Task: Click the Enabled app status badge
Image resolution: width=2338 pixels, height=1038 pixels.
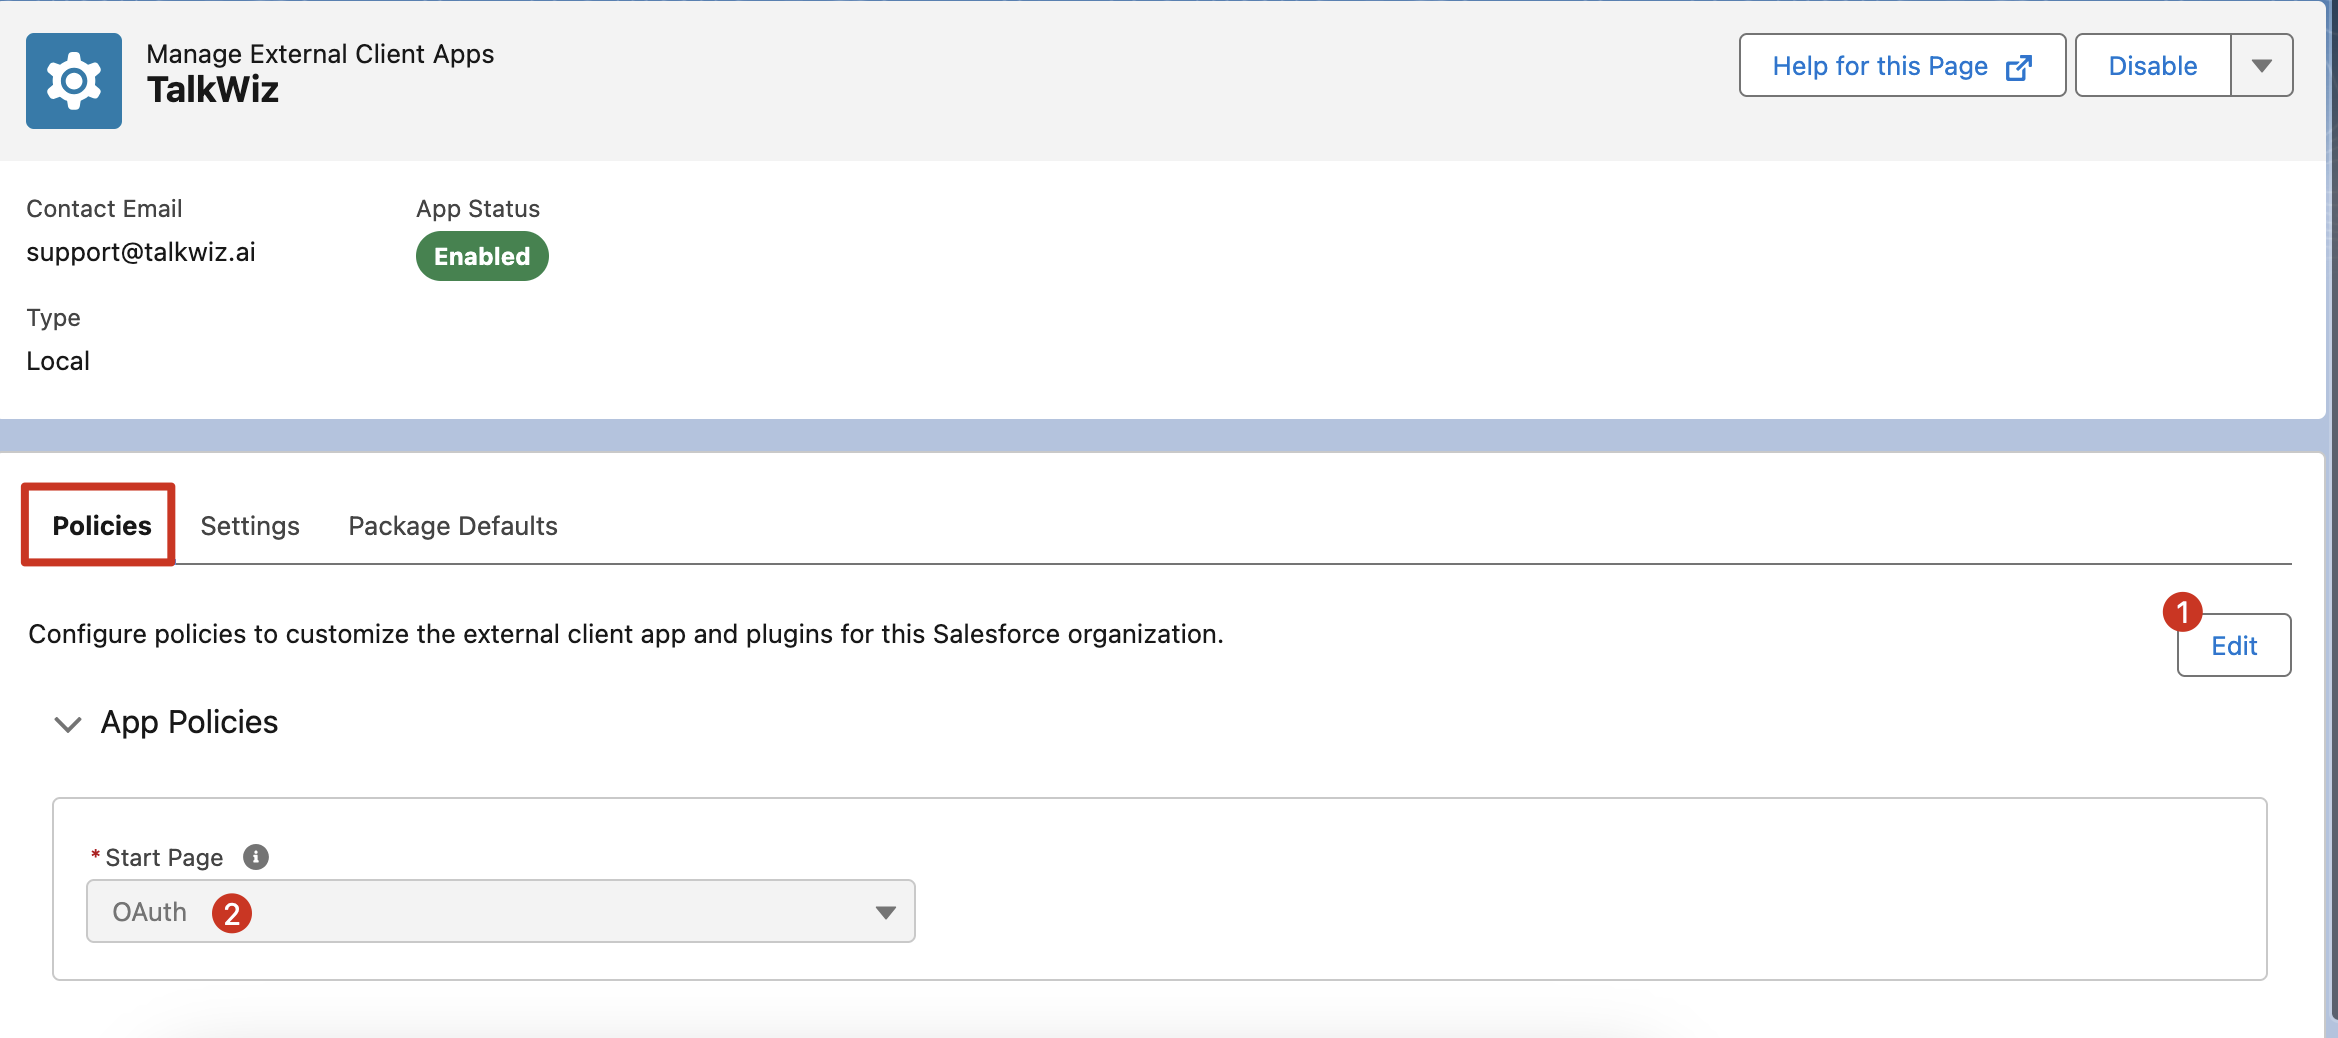Action: click(482, 256)
